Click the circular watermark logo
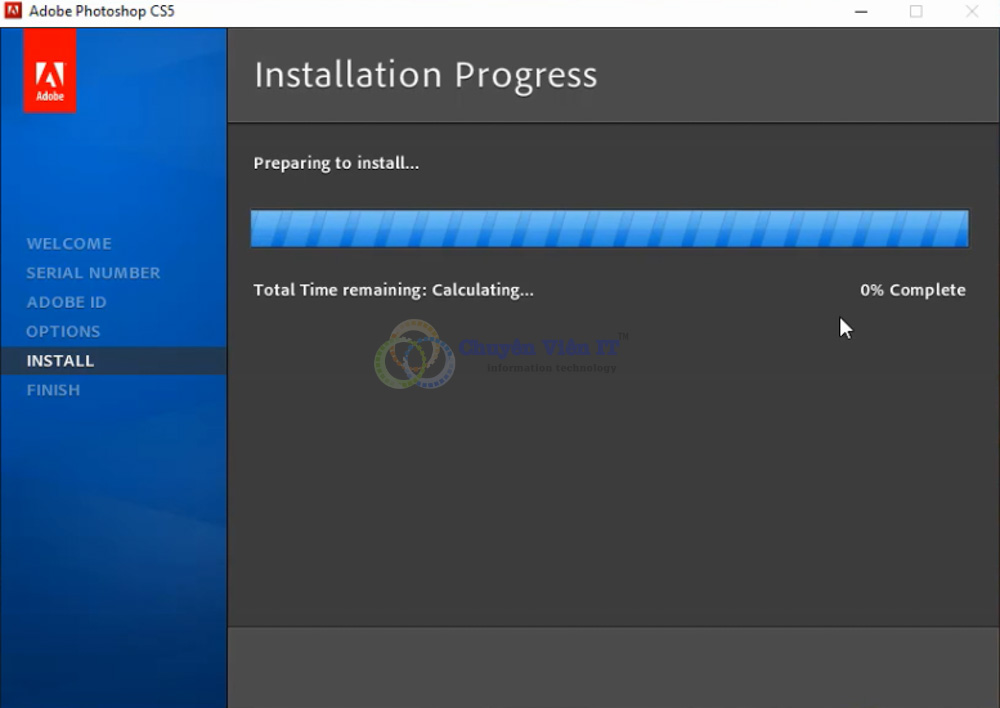 [414, 355]
